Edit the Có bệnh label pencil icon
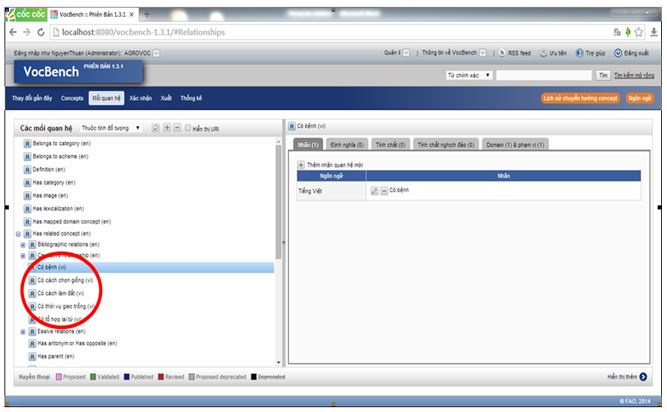The height and width of the screenshot is (412, 667). tap(374, 191)
